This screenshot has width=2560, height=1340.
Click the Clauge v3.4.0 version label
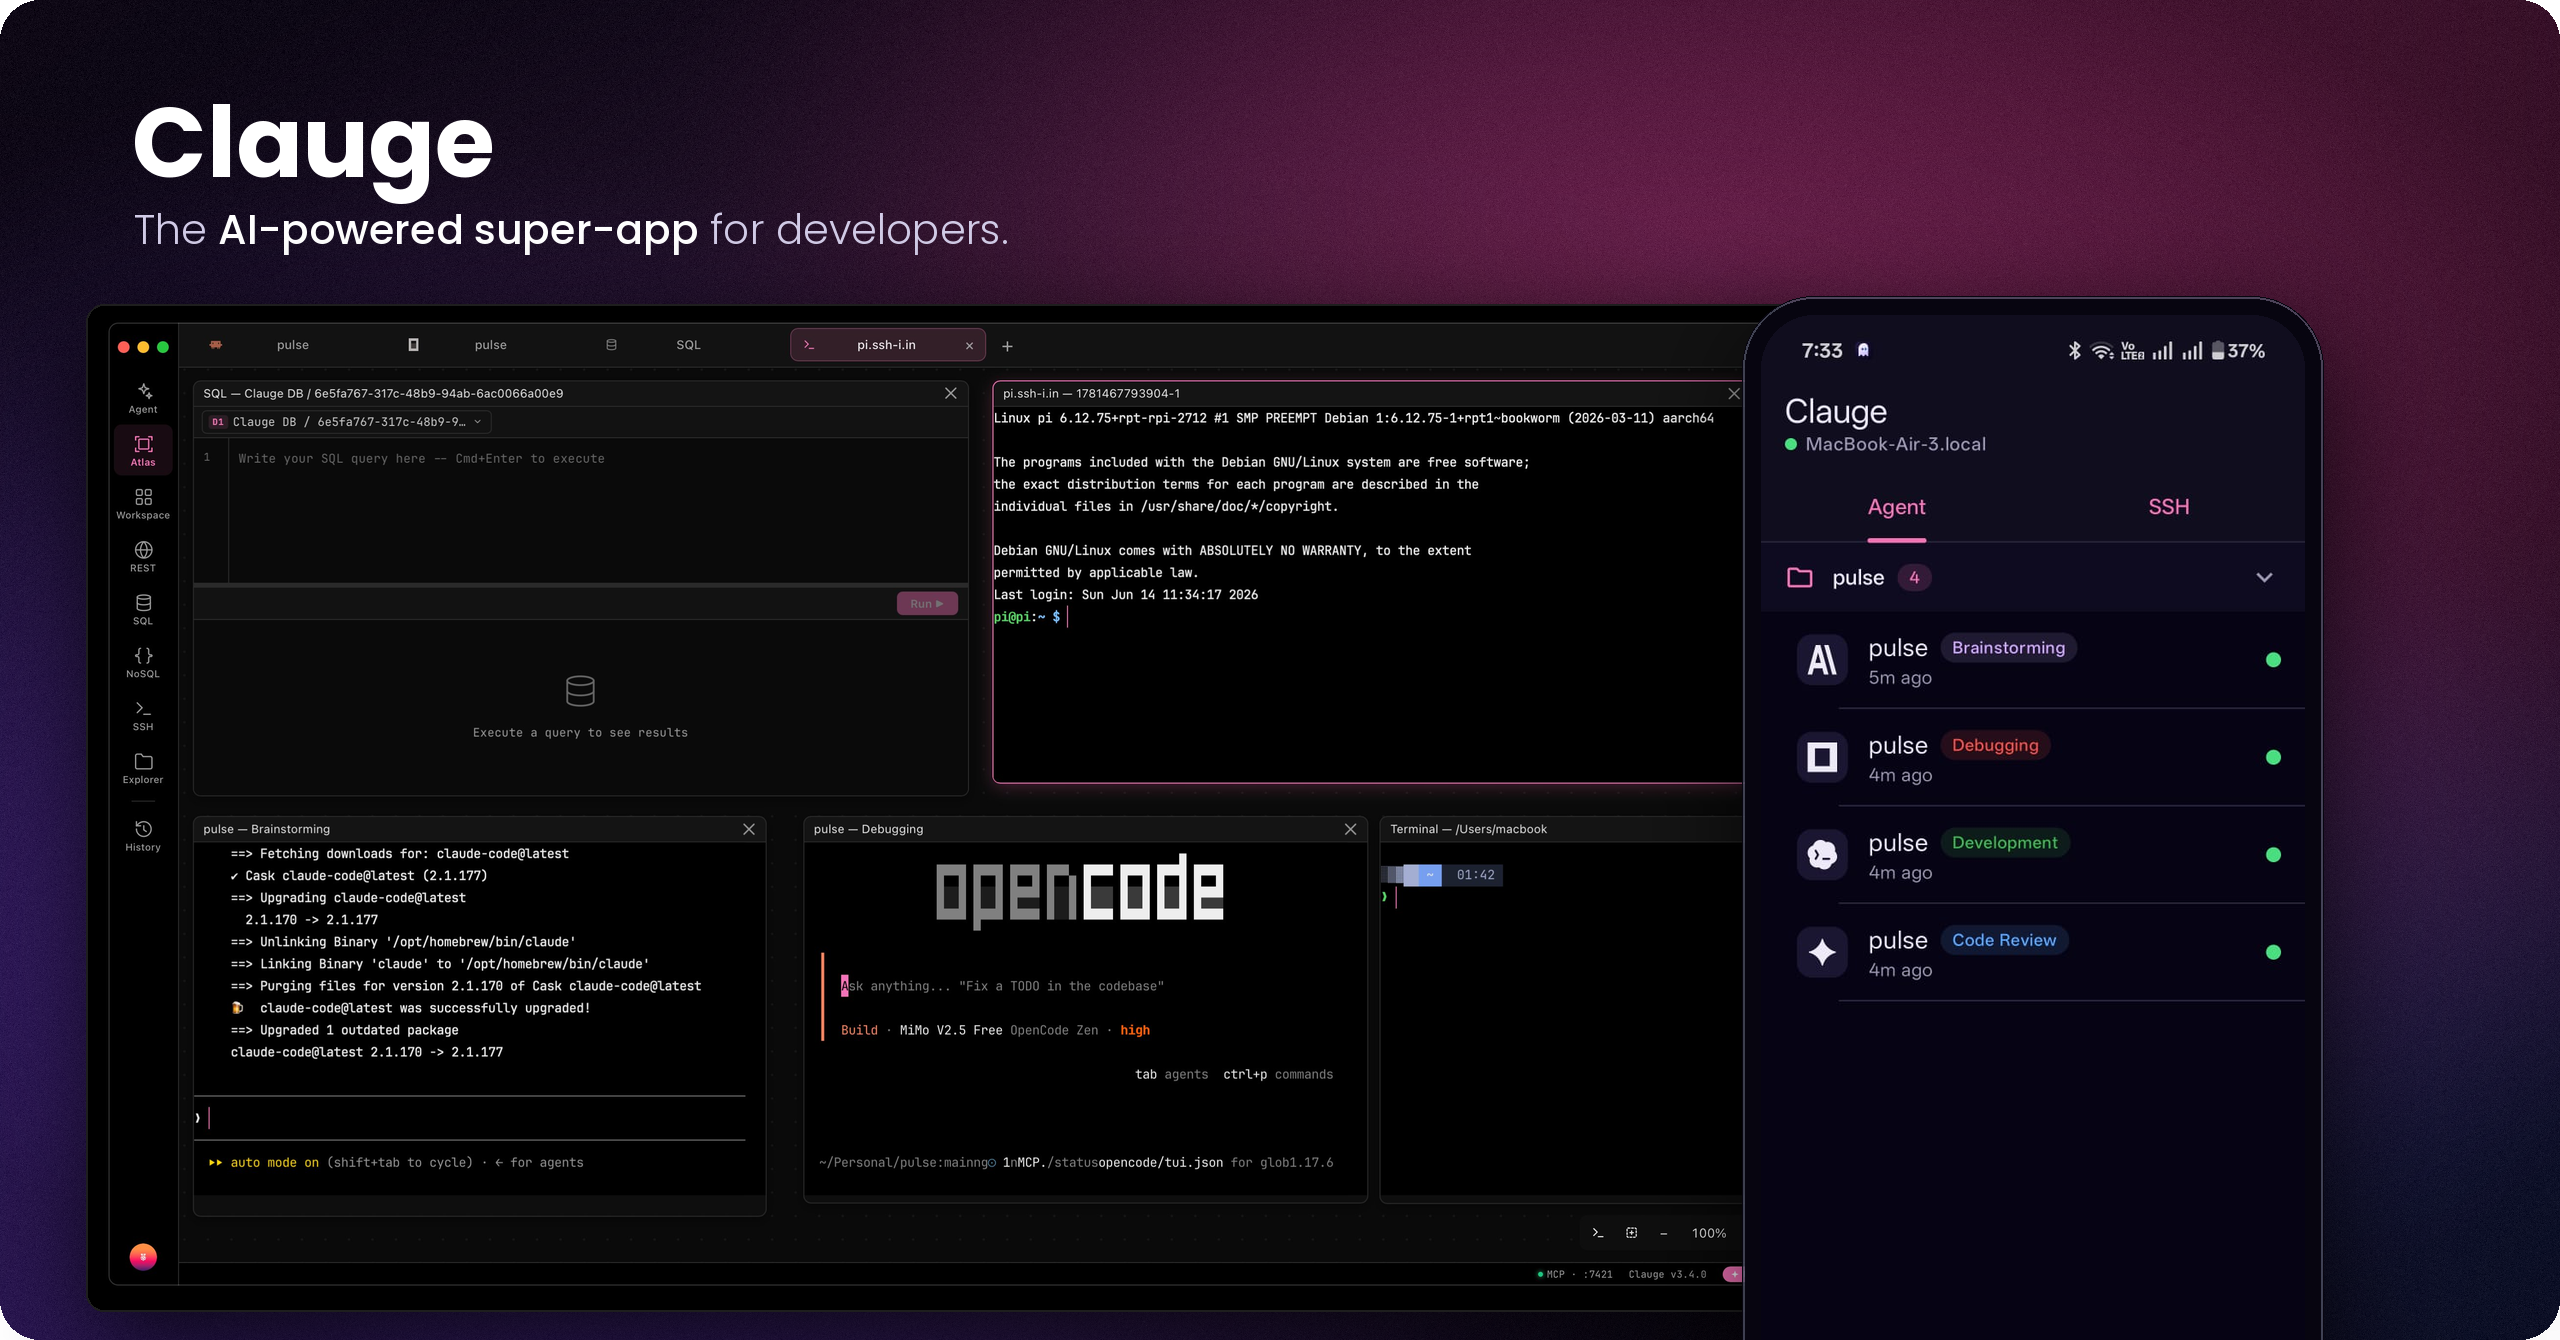point(1667,1274)
